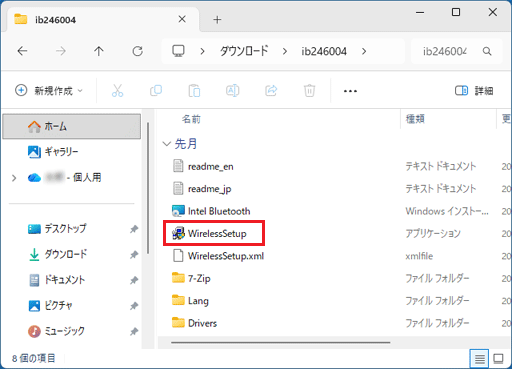Screen dimensions: 512x369
Task: Click the search magnifier icon
Action: (x=487, y=51)
